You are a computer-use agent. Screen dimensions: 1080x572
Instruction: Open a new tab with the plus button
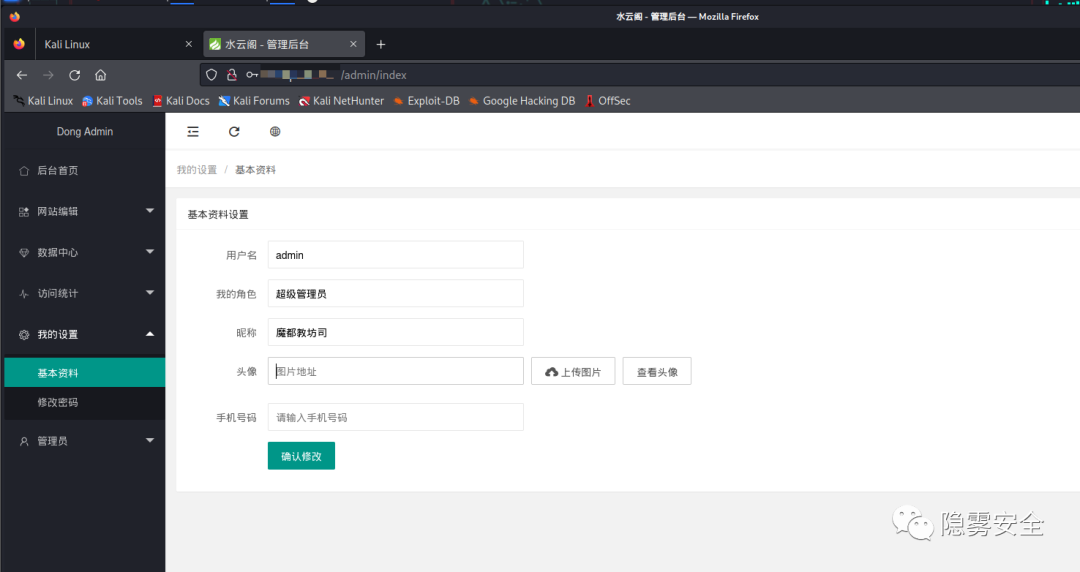coord(380,44)
